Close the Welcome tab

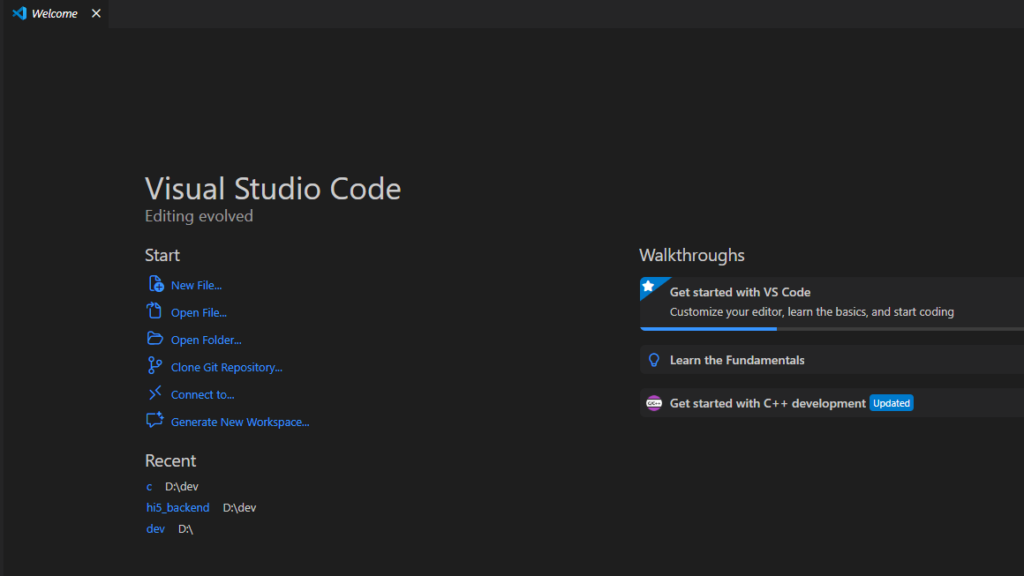95,13
